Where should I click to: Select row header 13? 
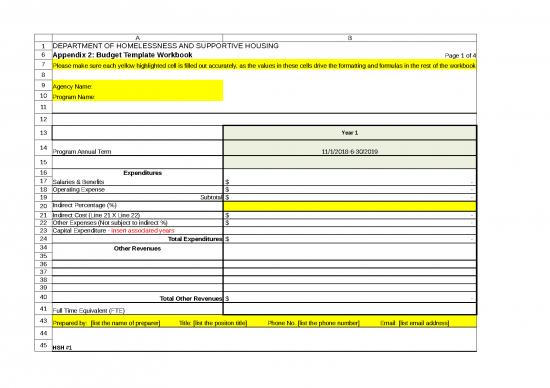pyautogui.click(x=43, y=133)
